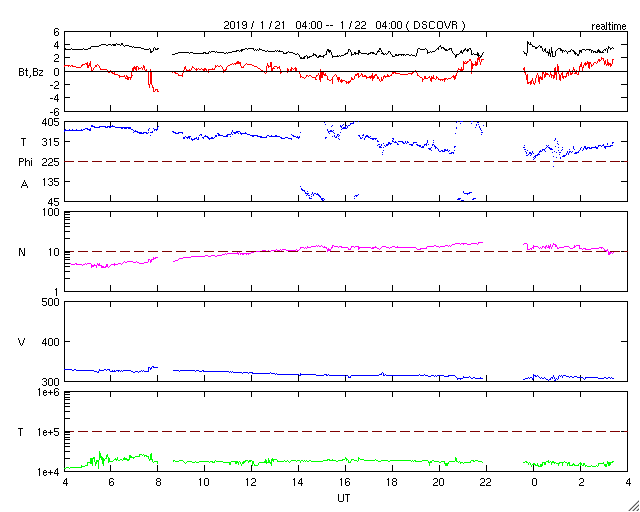Viewport: 640px width, 512px height.
Task: Click the '225' tick label on the Phi panel
Action: (x=51, y=162)
